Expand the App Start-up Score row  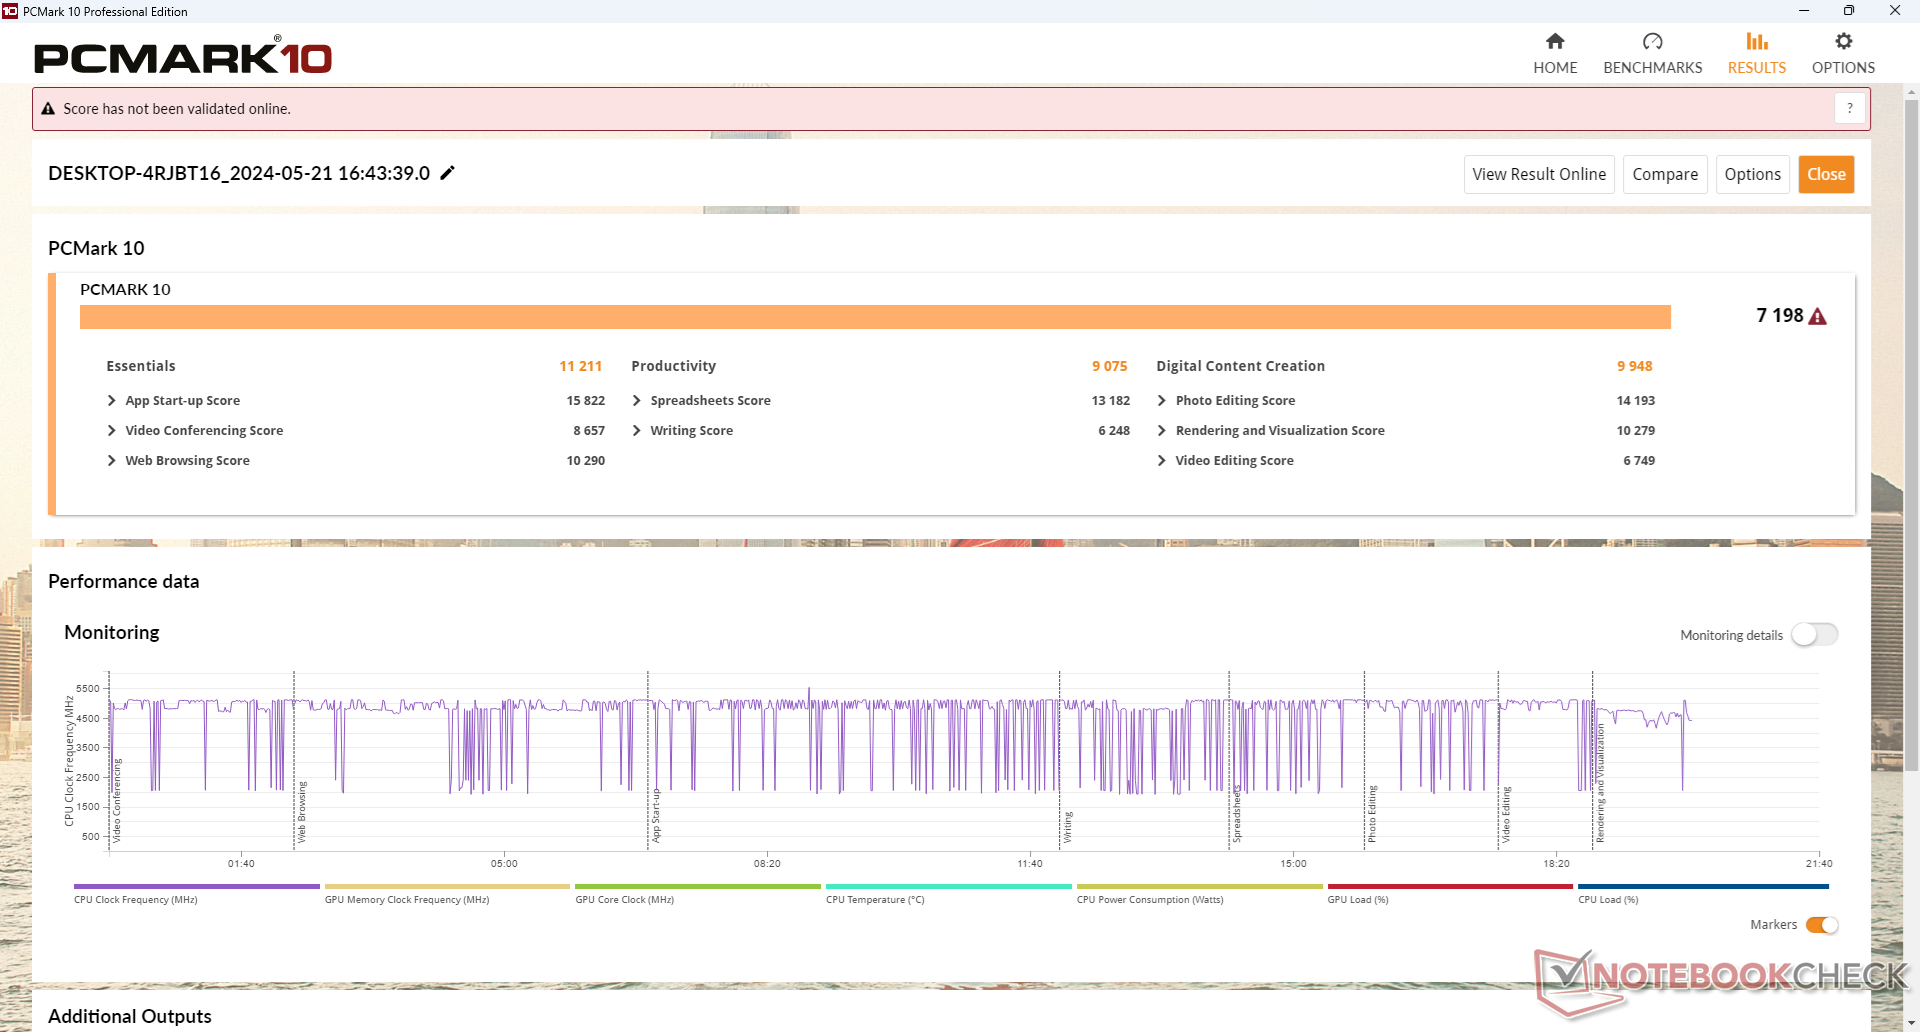112,401
